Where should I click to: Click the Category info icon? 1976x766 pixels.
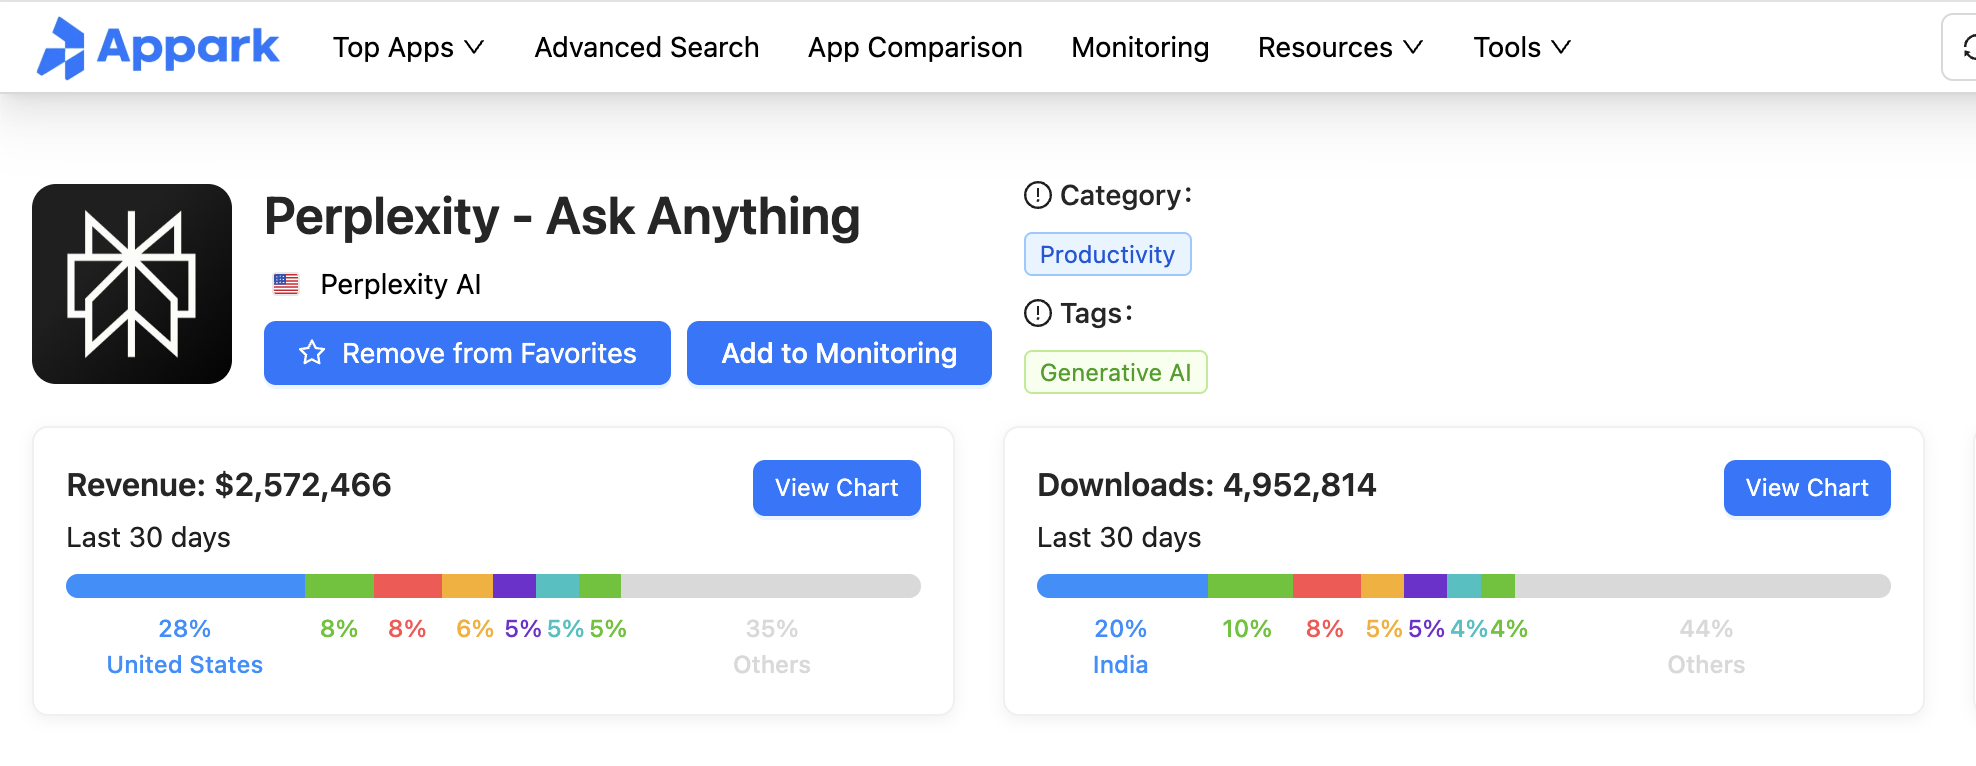(1038, 195)
